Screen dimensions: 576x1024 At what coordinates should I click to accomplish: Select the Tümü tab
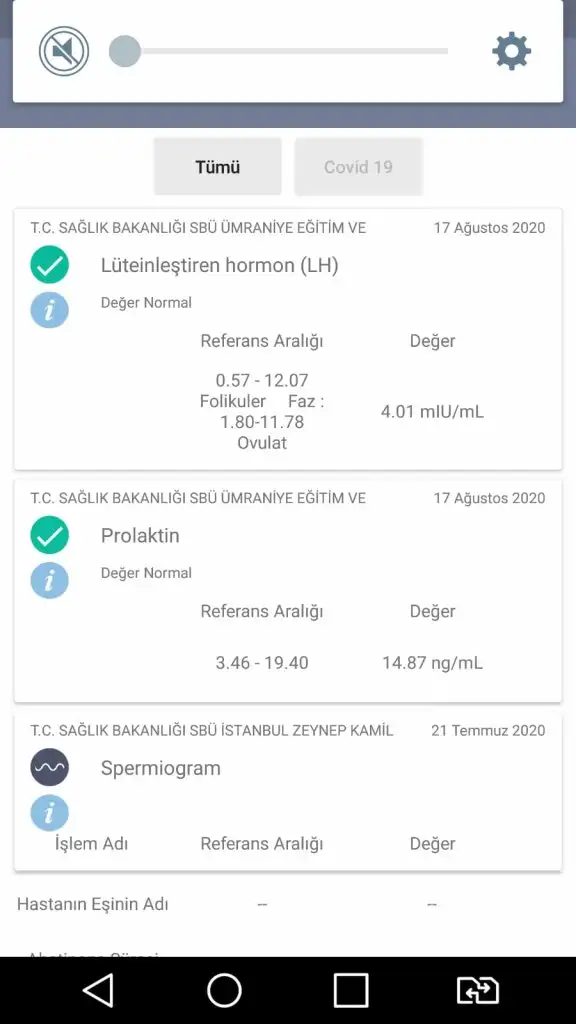click(217, 167)
